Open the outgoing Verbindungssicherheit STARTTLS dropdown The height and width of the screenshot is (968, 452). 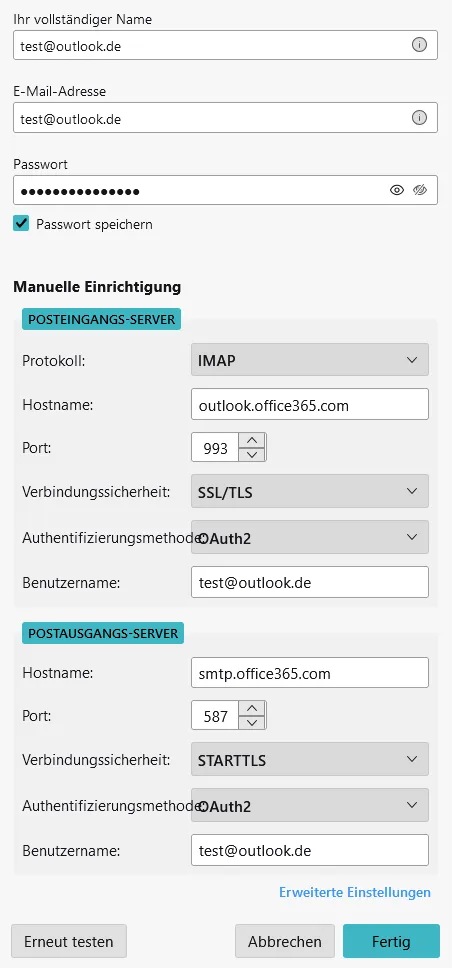point(310,759)
